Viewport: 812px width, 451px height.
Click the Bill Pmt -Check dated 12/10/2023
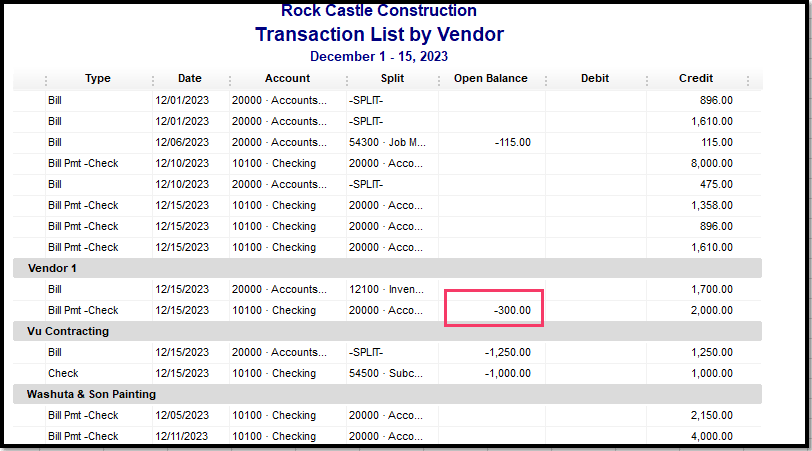(x=83, y=163)
